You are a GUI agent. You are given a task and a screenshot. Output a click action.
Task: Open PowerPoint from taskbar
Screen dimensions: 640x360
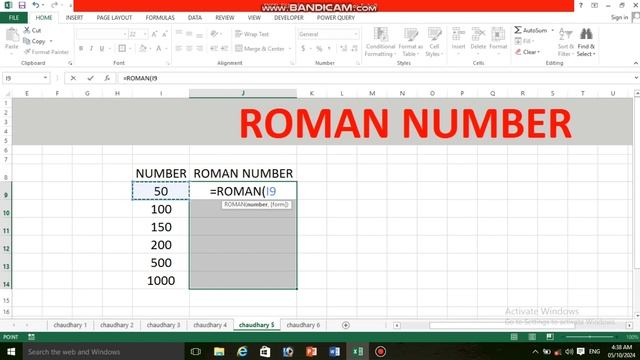point(311,351)
